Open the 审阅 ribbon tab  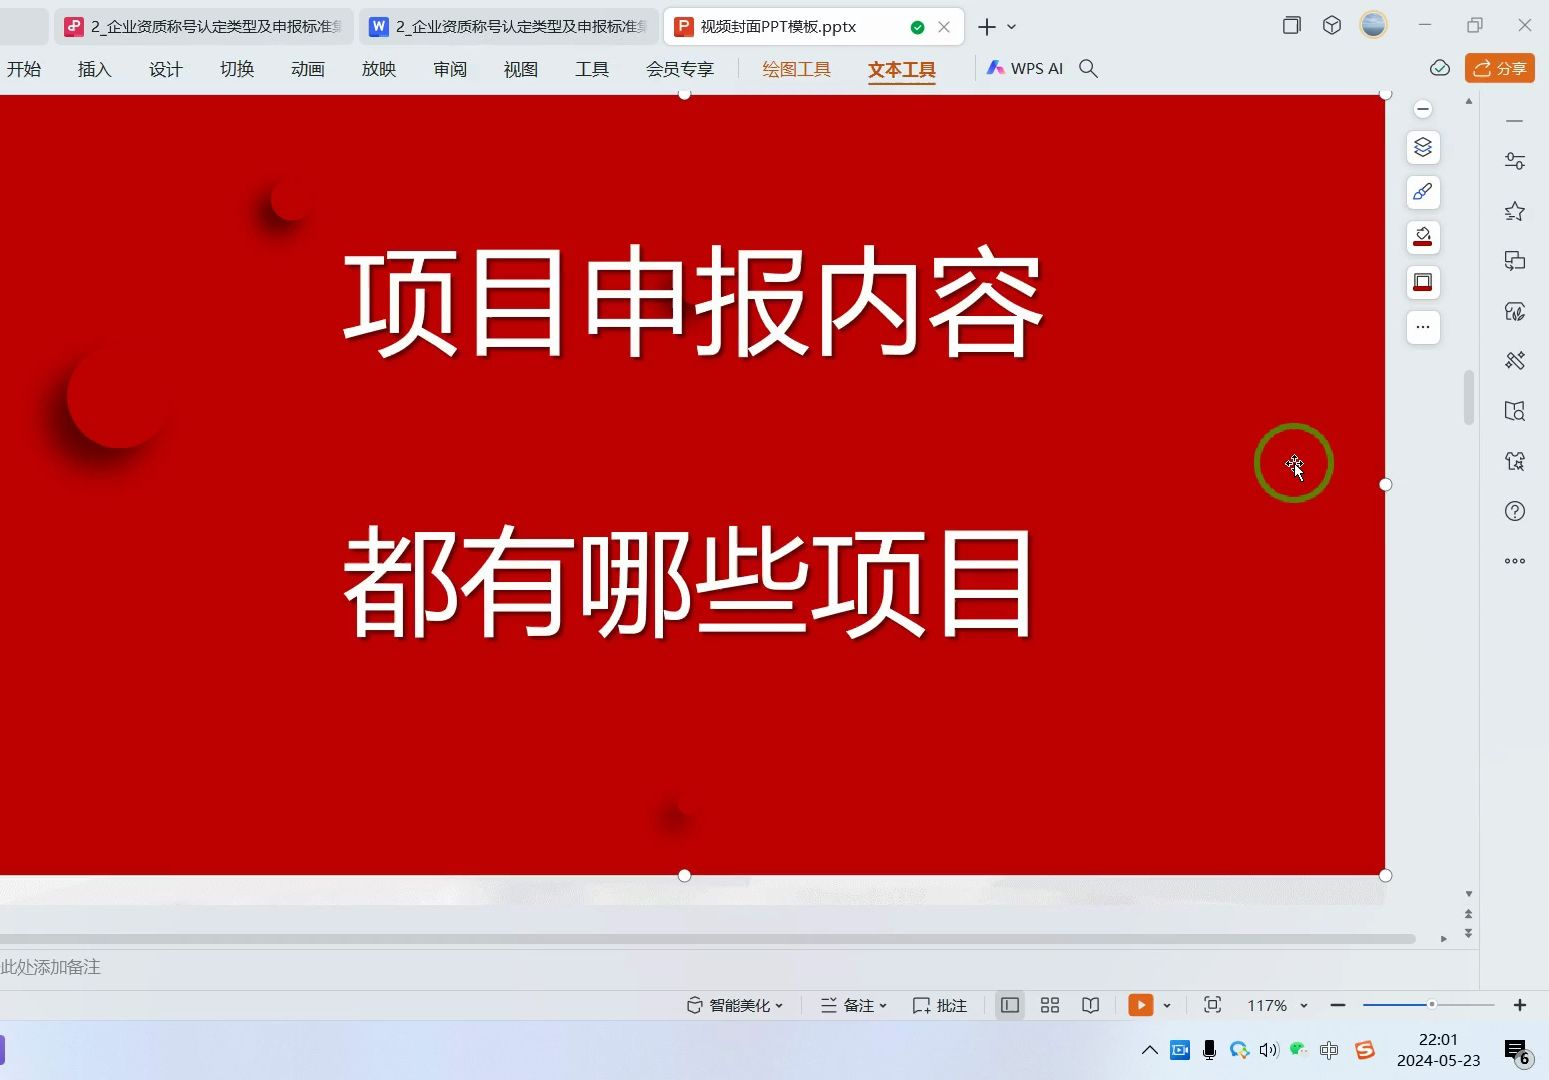(x=450, y=69)
